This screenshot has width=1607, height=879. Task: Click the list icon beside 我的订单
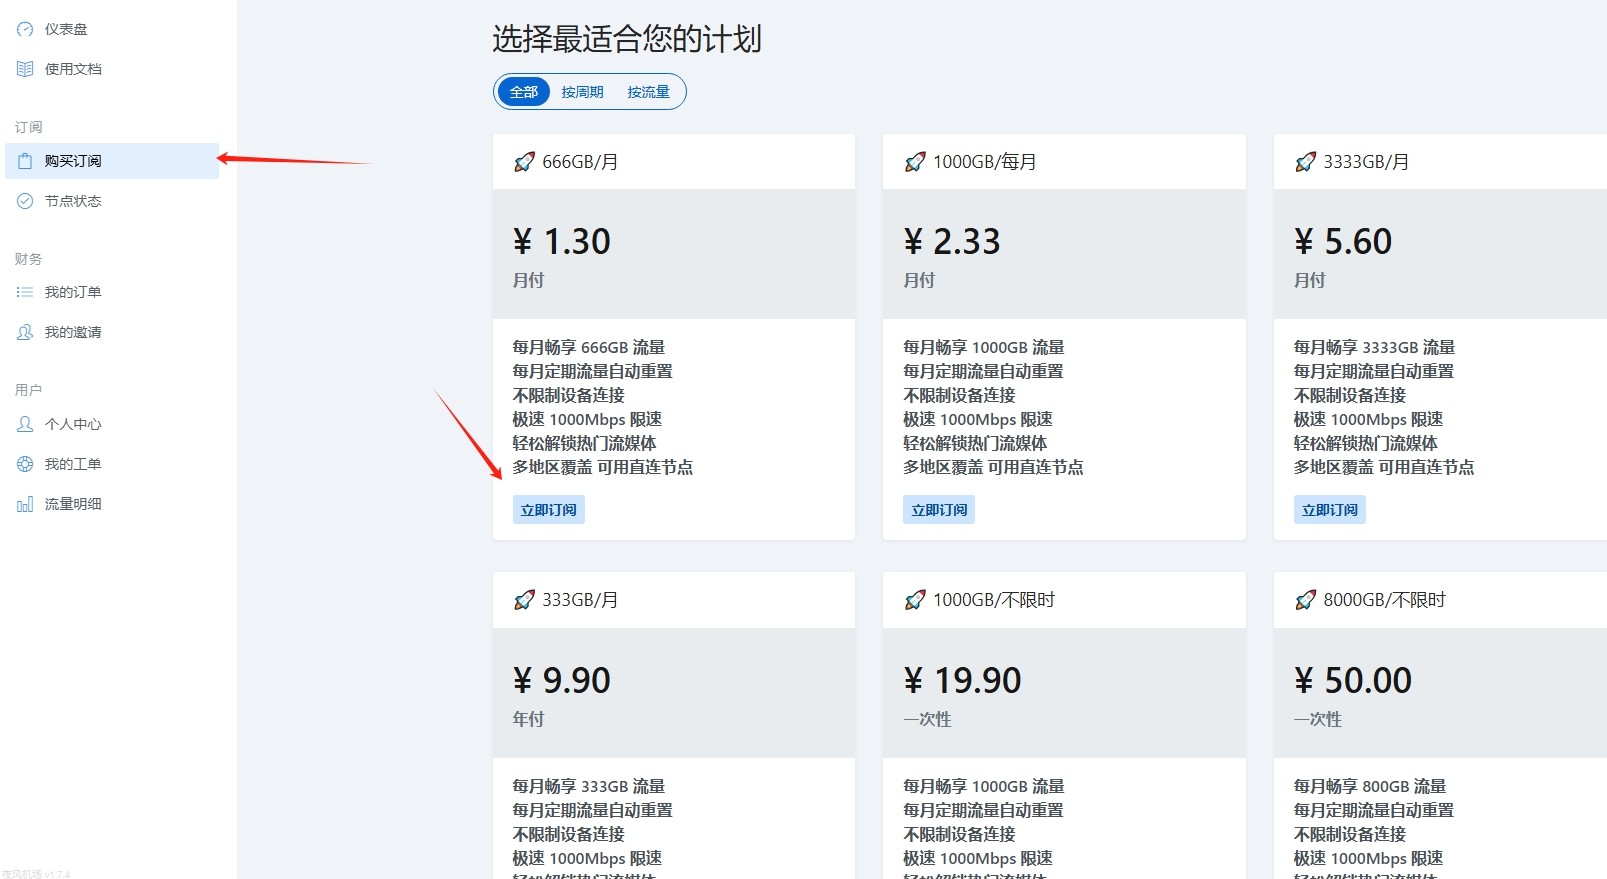[x=25, y=292]
